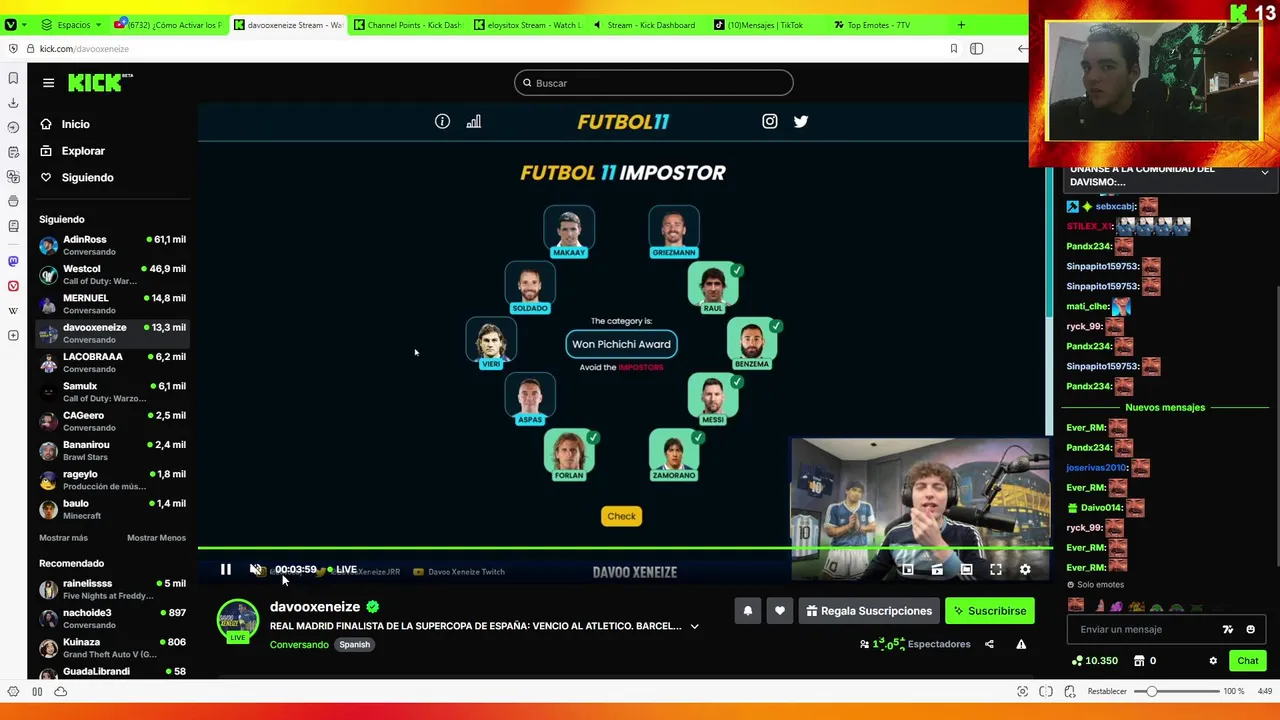Click the Check button
The image size is (1280, 720).
click(x=621, y=516)
